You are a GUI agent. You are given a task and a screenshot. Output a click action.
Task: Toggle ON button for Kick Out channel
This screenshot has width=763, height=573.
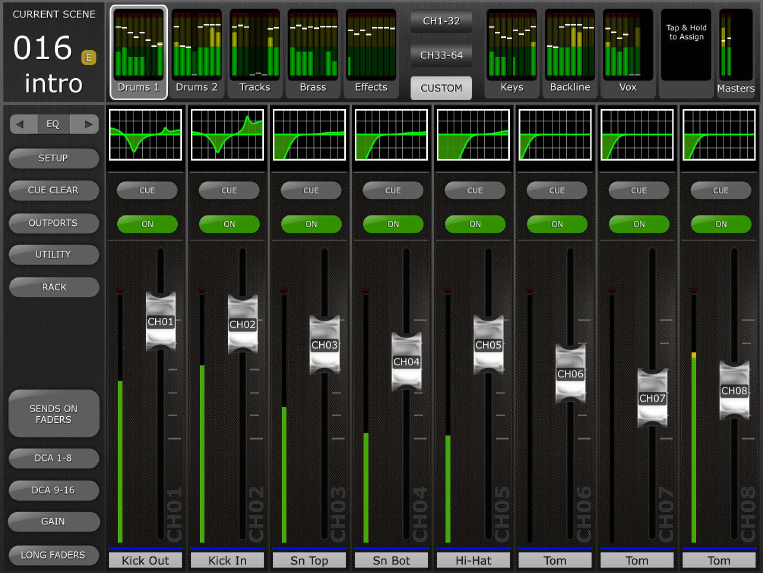[x=147, y=224]
